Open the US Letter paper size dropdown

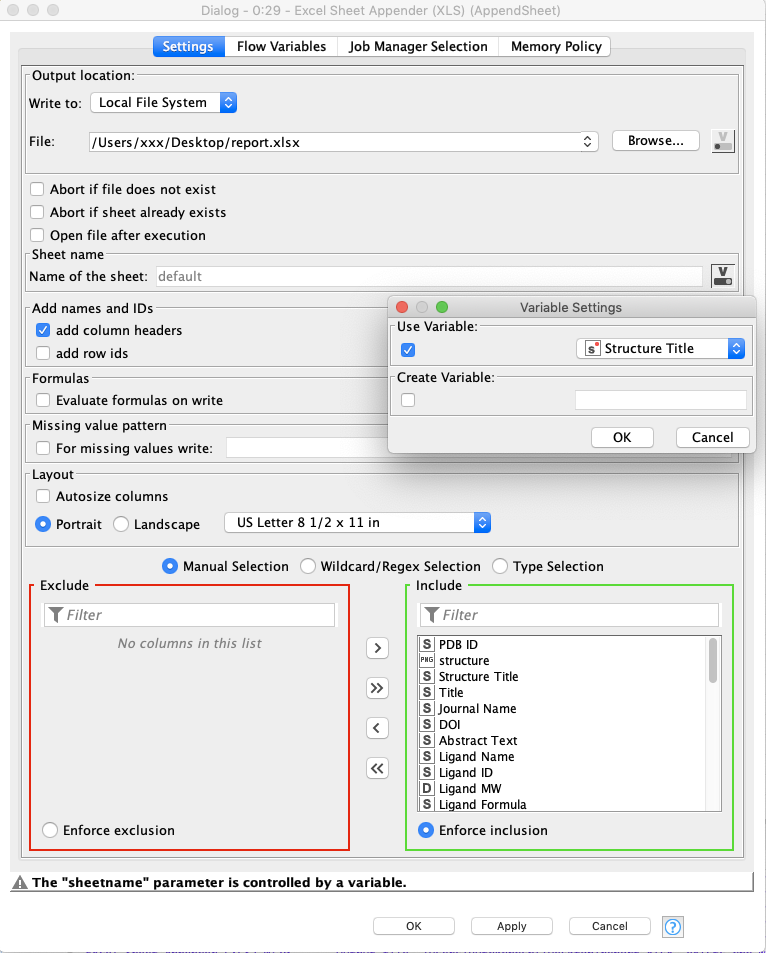357,523
